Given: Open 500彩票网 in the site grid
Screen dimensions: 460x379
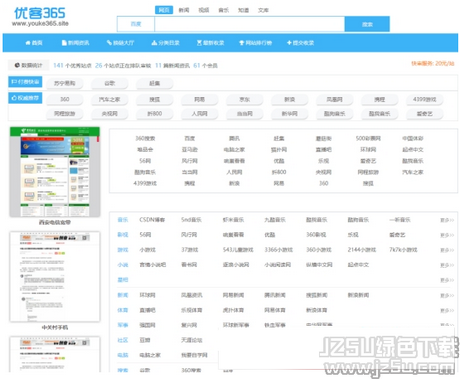Looking at the screenshot, I should click(368, 138).
